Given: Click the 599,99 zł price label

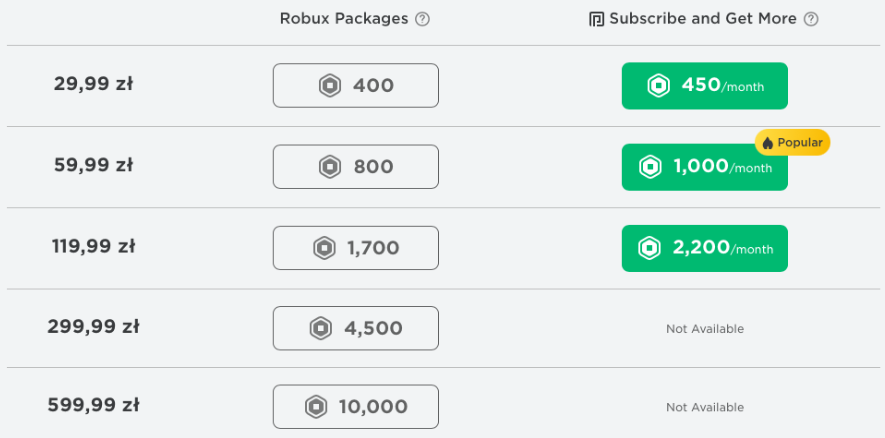Looking at the screenshot, I should tap(93, 405).
